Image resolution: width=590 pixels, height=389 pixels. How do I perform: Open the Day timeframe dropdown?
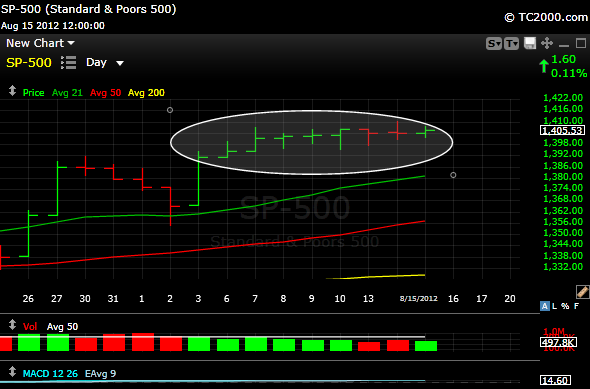tap(105, 62)
